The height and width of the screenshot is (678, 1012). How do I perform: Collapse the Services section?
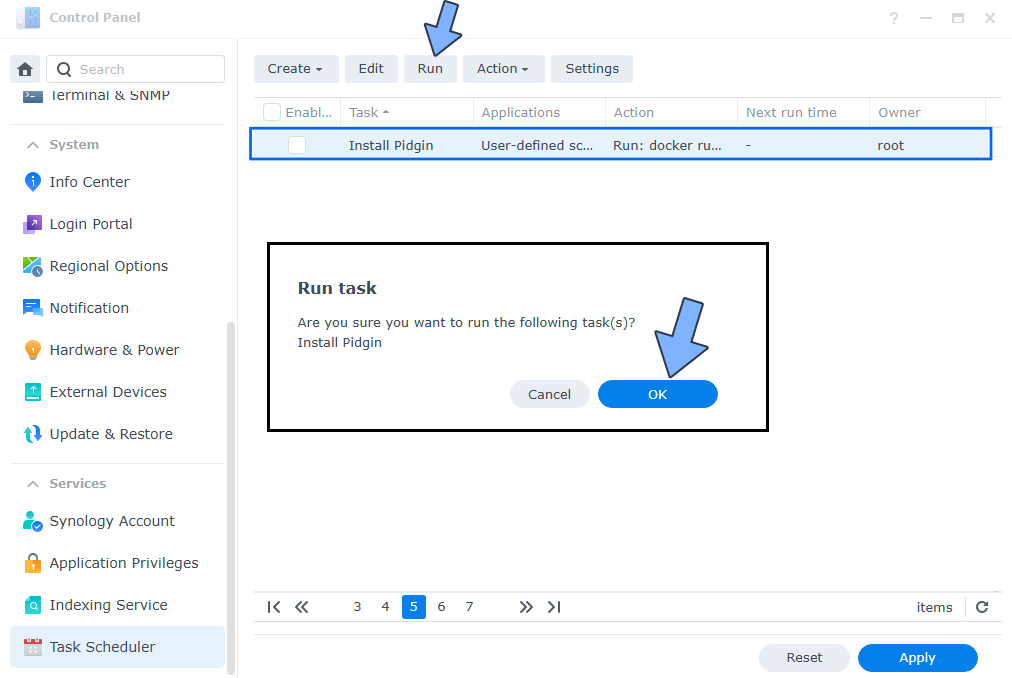tap(33, 484)
